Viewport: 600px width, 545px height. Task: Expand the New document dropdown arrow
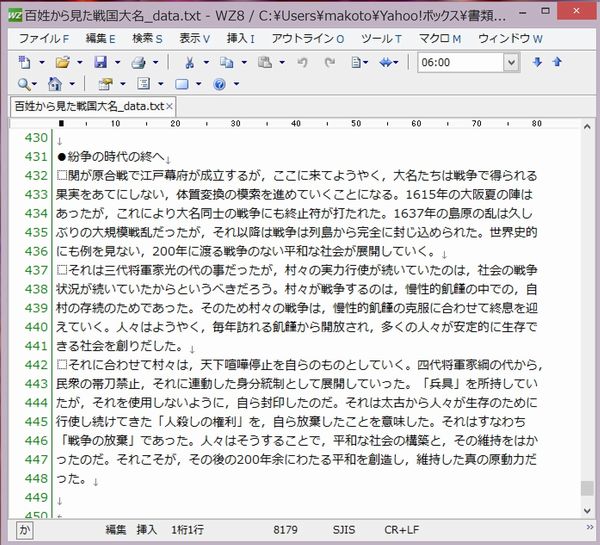pos(42,62)
